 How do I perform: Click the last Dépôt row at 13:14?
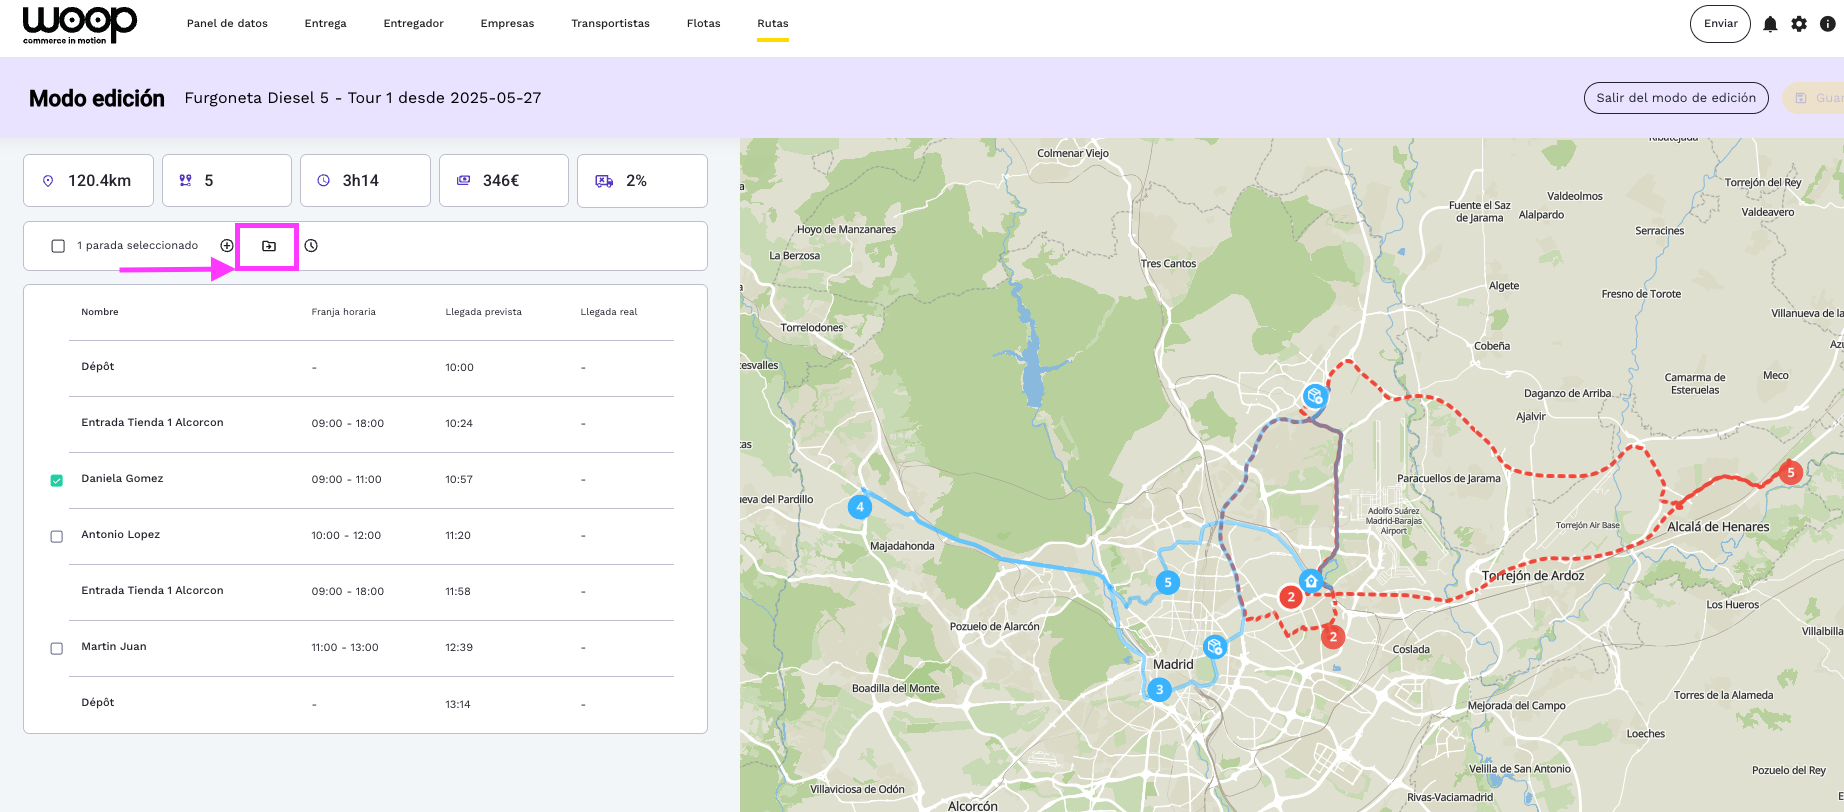(371, 704)
